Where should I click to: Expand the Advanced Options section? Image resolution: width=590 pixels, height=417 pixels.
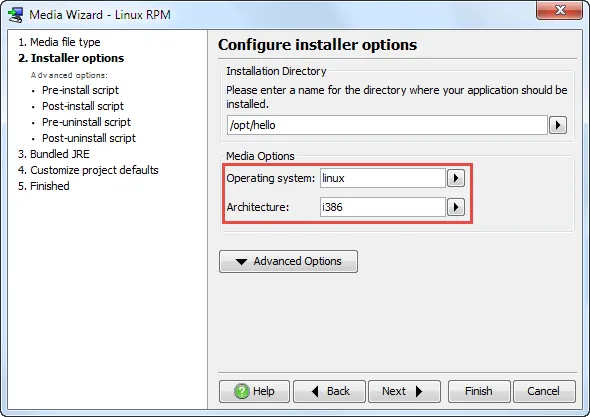pos(288,261)
